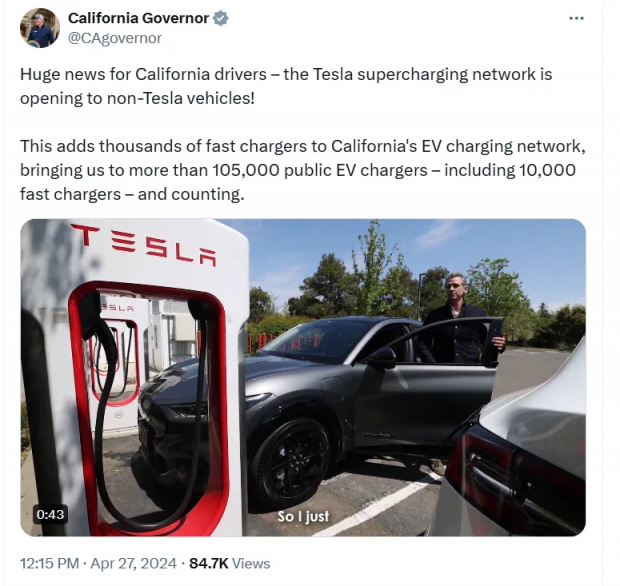The height and width of the screenshot is (586, 620).
Task: Click the 'Huge news for California drivers' paragraph
Action: [x=286, y=86]
